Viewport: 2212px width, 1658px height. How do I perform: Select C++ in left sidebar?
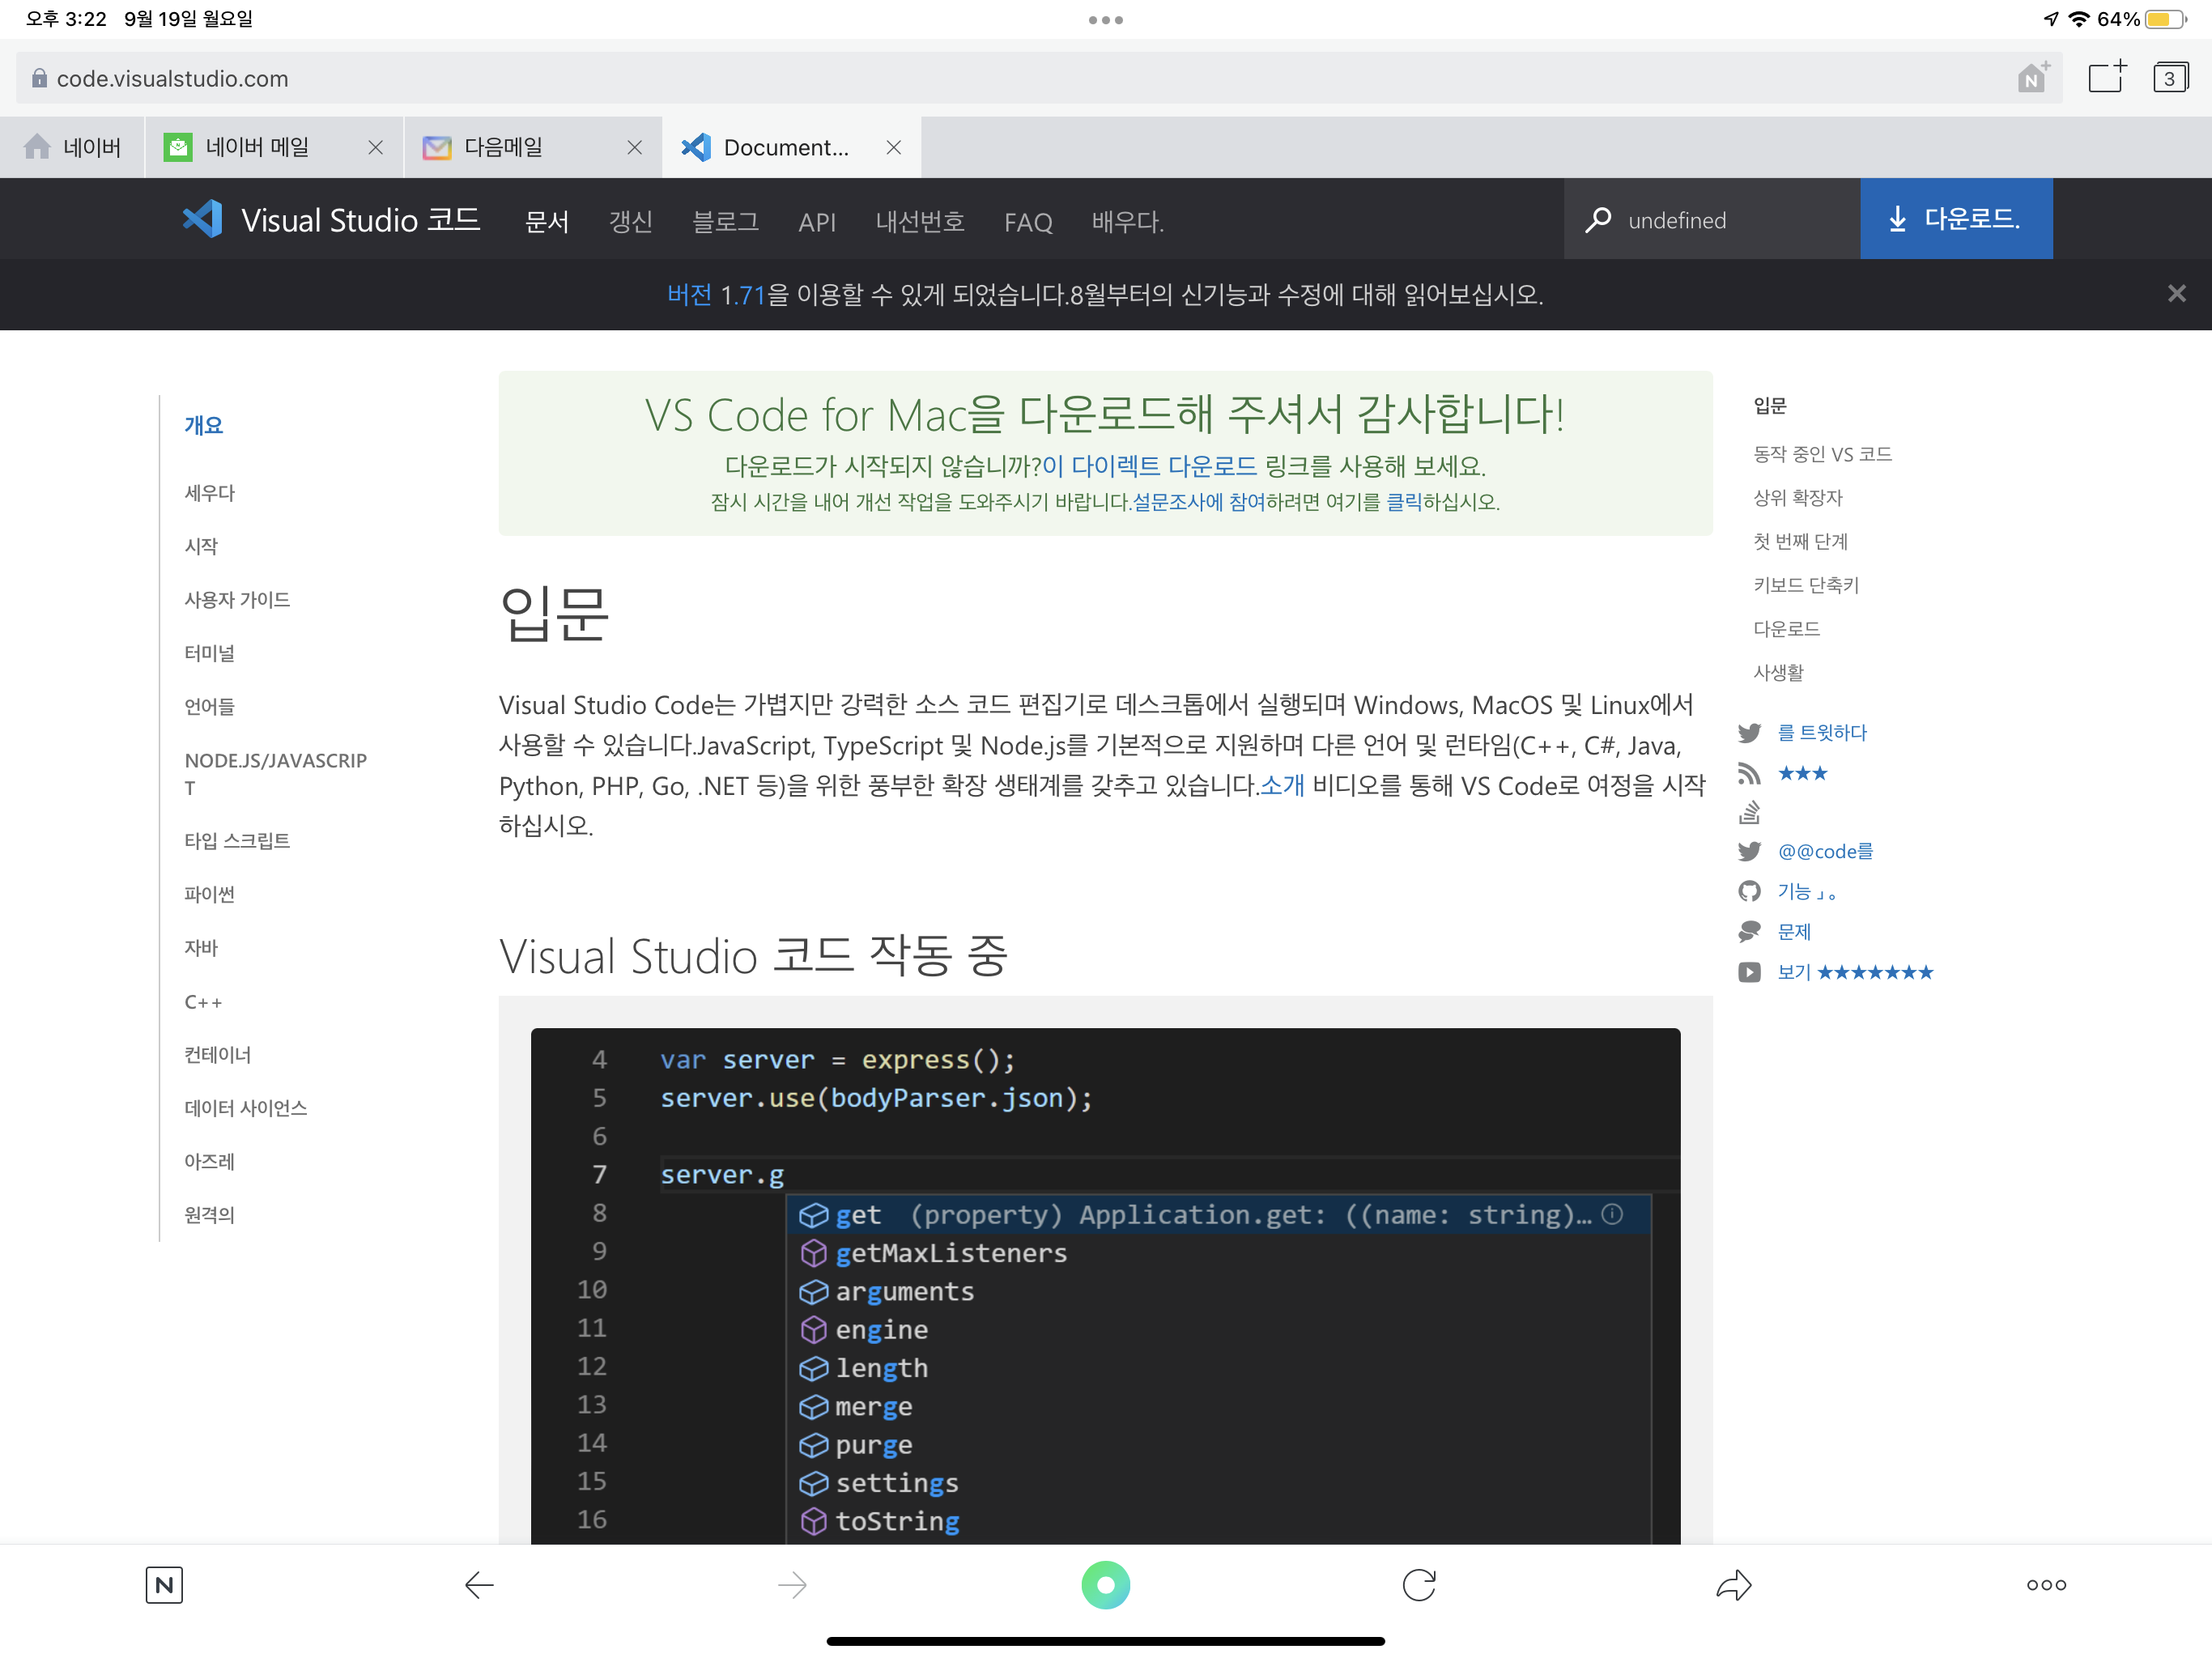(x=203, y=1001)
